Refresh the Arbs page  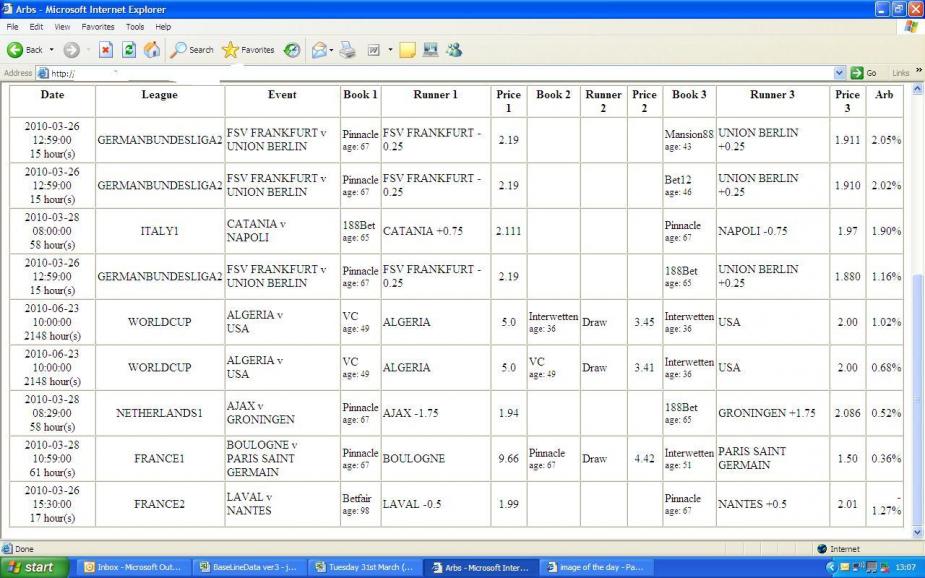tap(129, 50)
